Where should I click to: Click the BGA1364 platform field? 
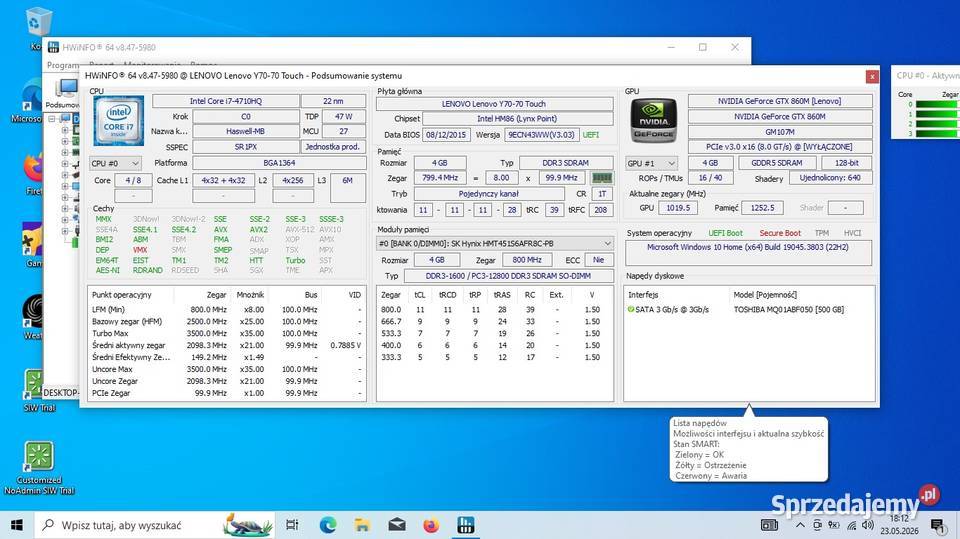click(x=279, y=163)
